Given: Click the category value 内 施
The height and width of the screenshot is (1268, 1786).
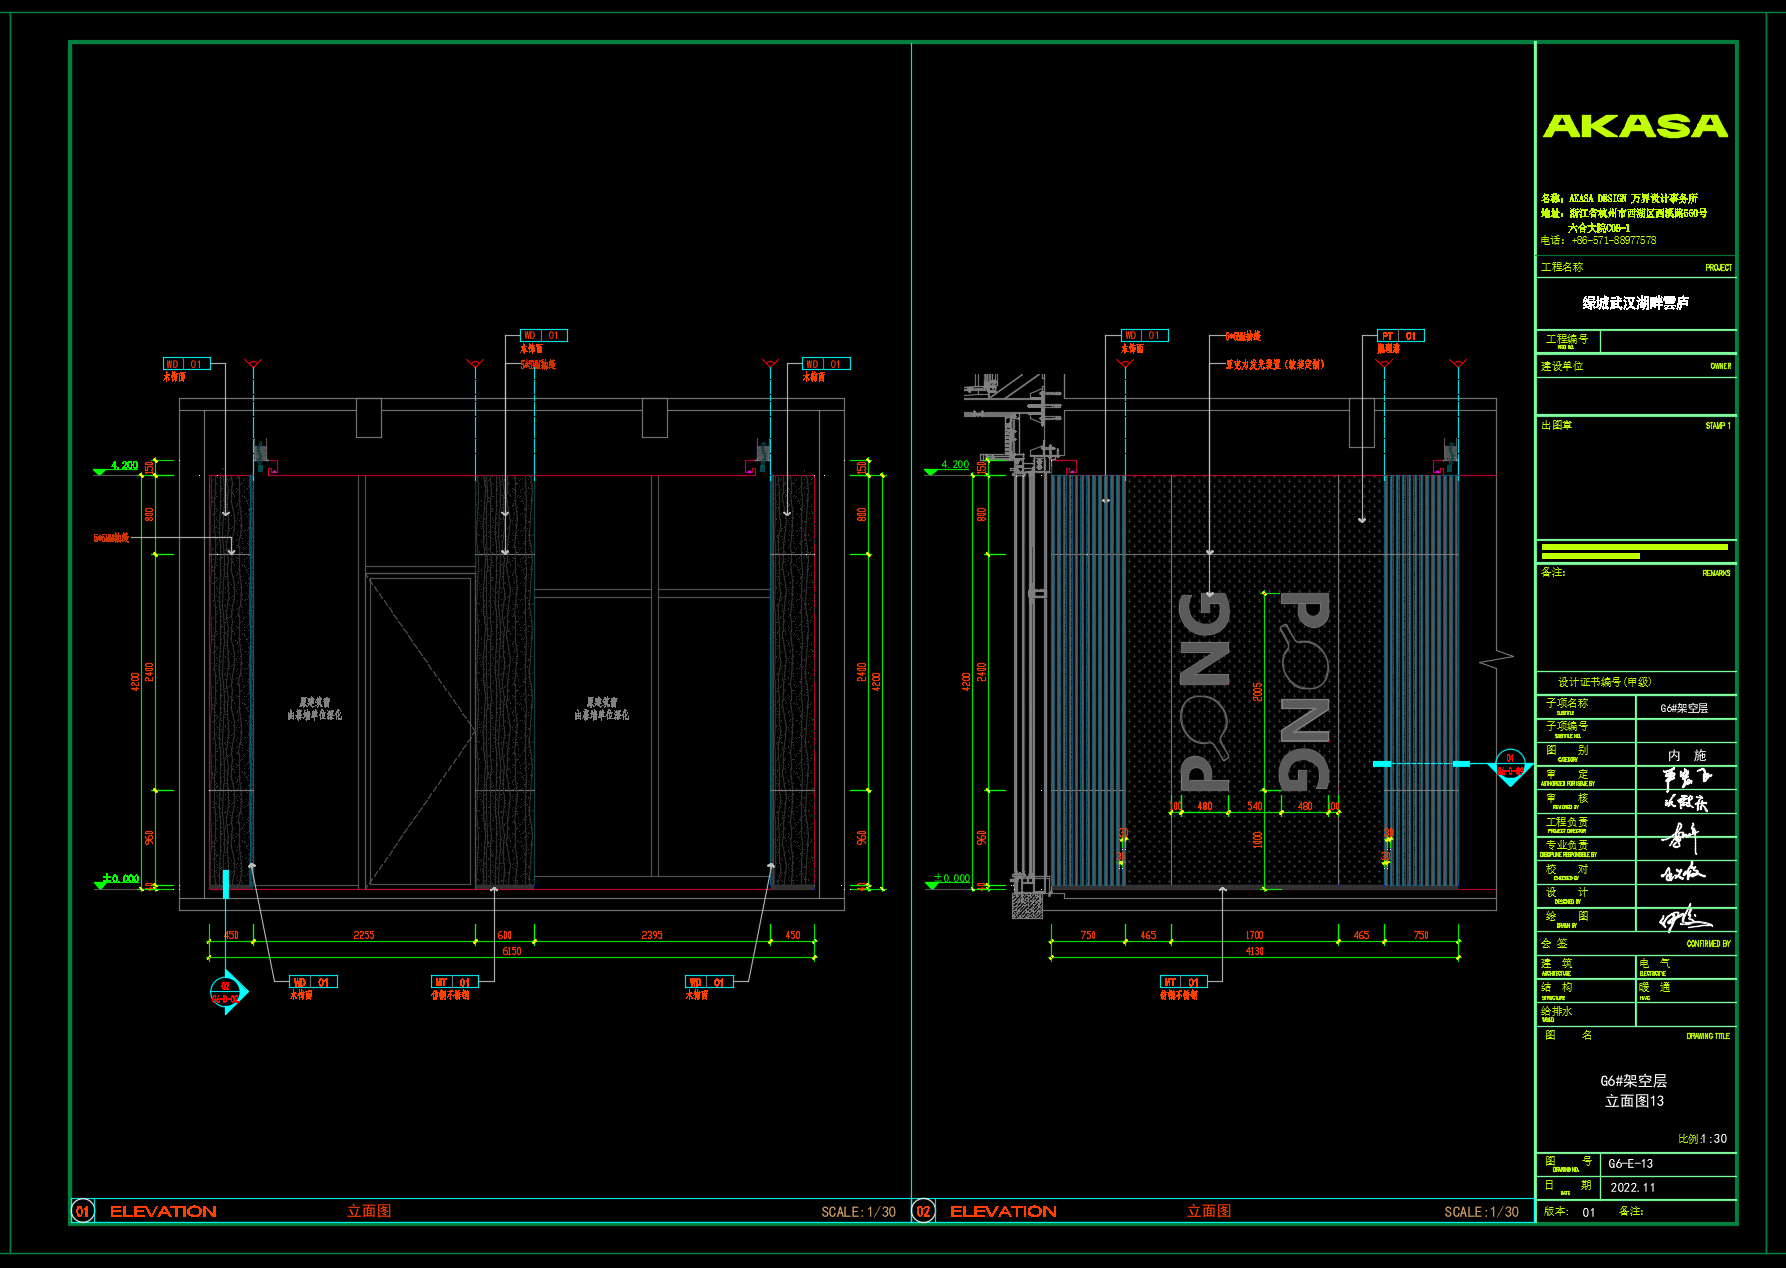Looking at the screenshot, I should 1686,755.
